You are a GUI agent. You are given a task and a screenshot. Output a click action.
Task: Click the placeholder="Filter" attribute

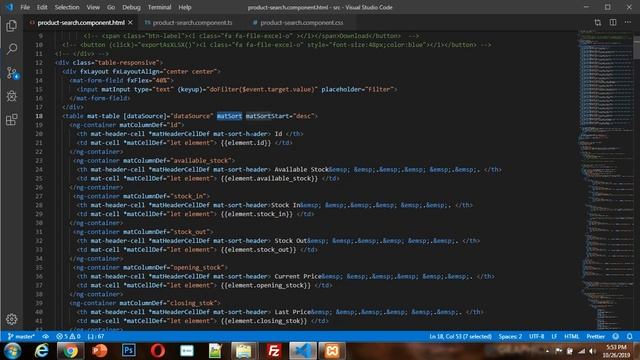pos(358,89)
